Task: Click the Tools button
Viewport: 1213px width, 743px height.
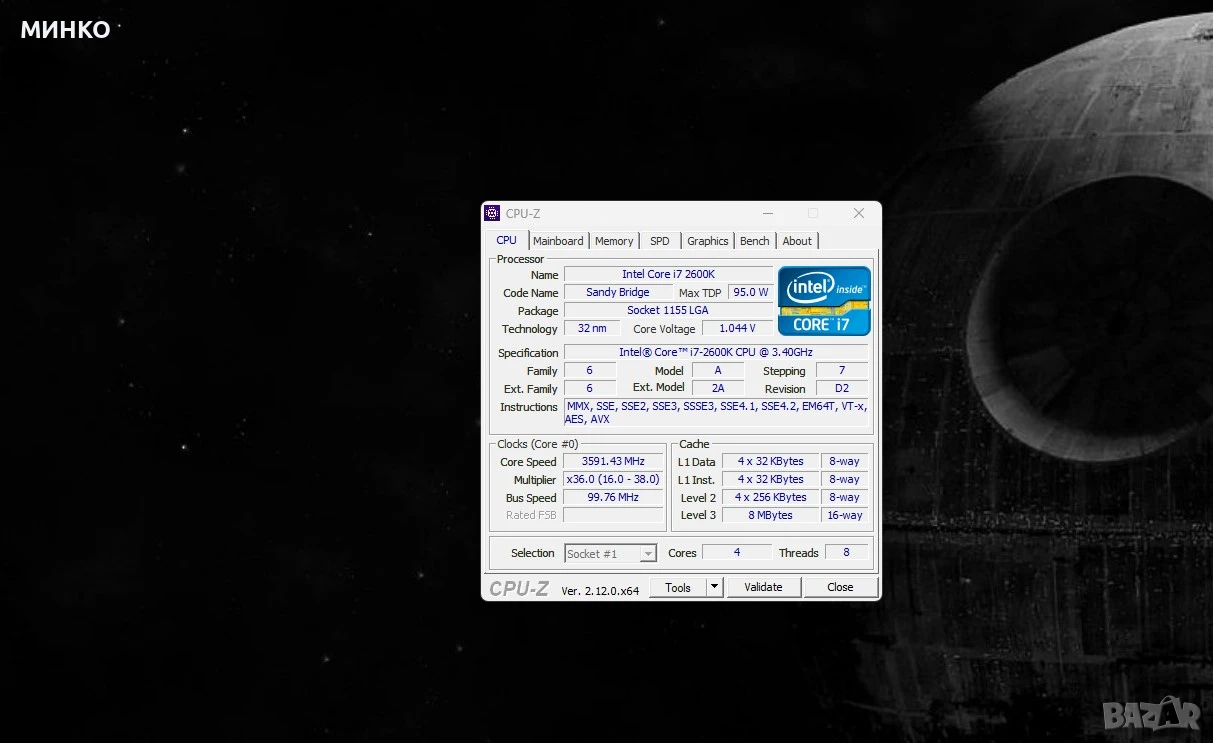Action: pos(678,587)
